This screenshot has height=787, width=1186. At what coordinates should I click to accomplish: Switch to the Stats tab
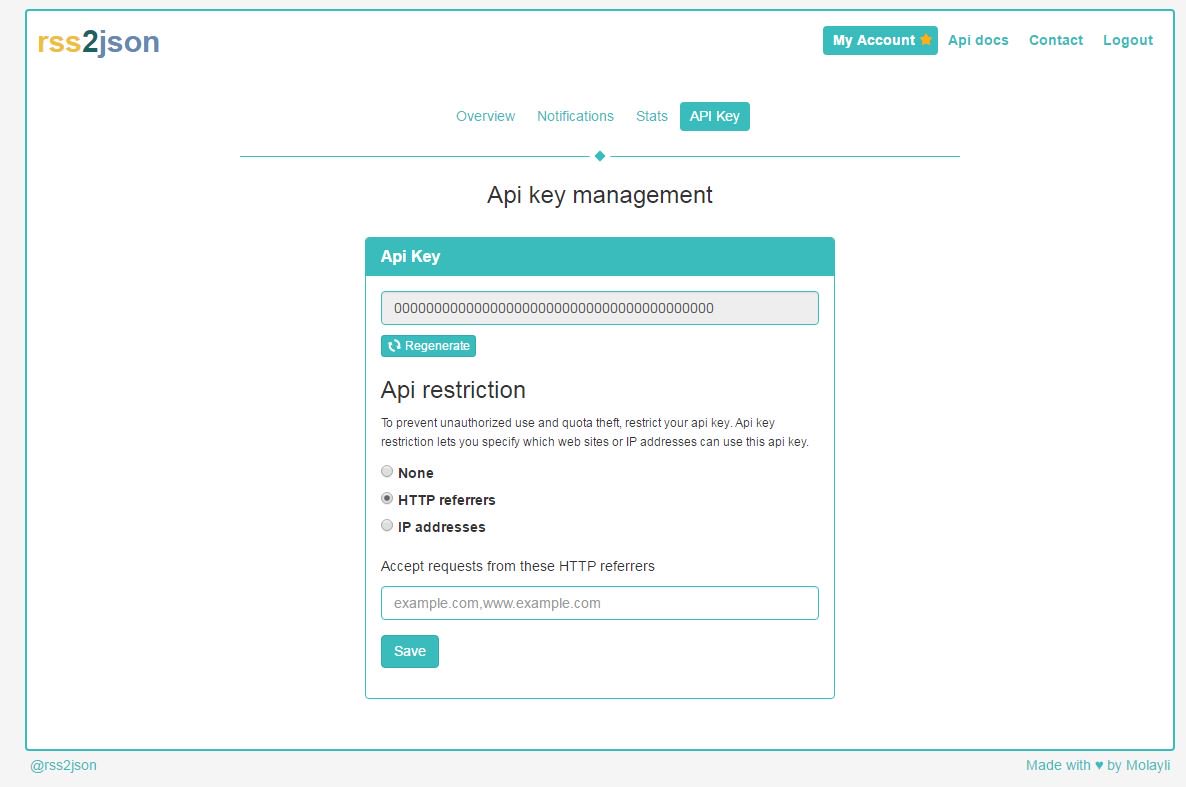point(651,116)
